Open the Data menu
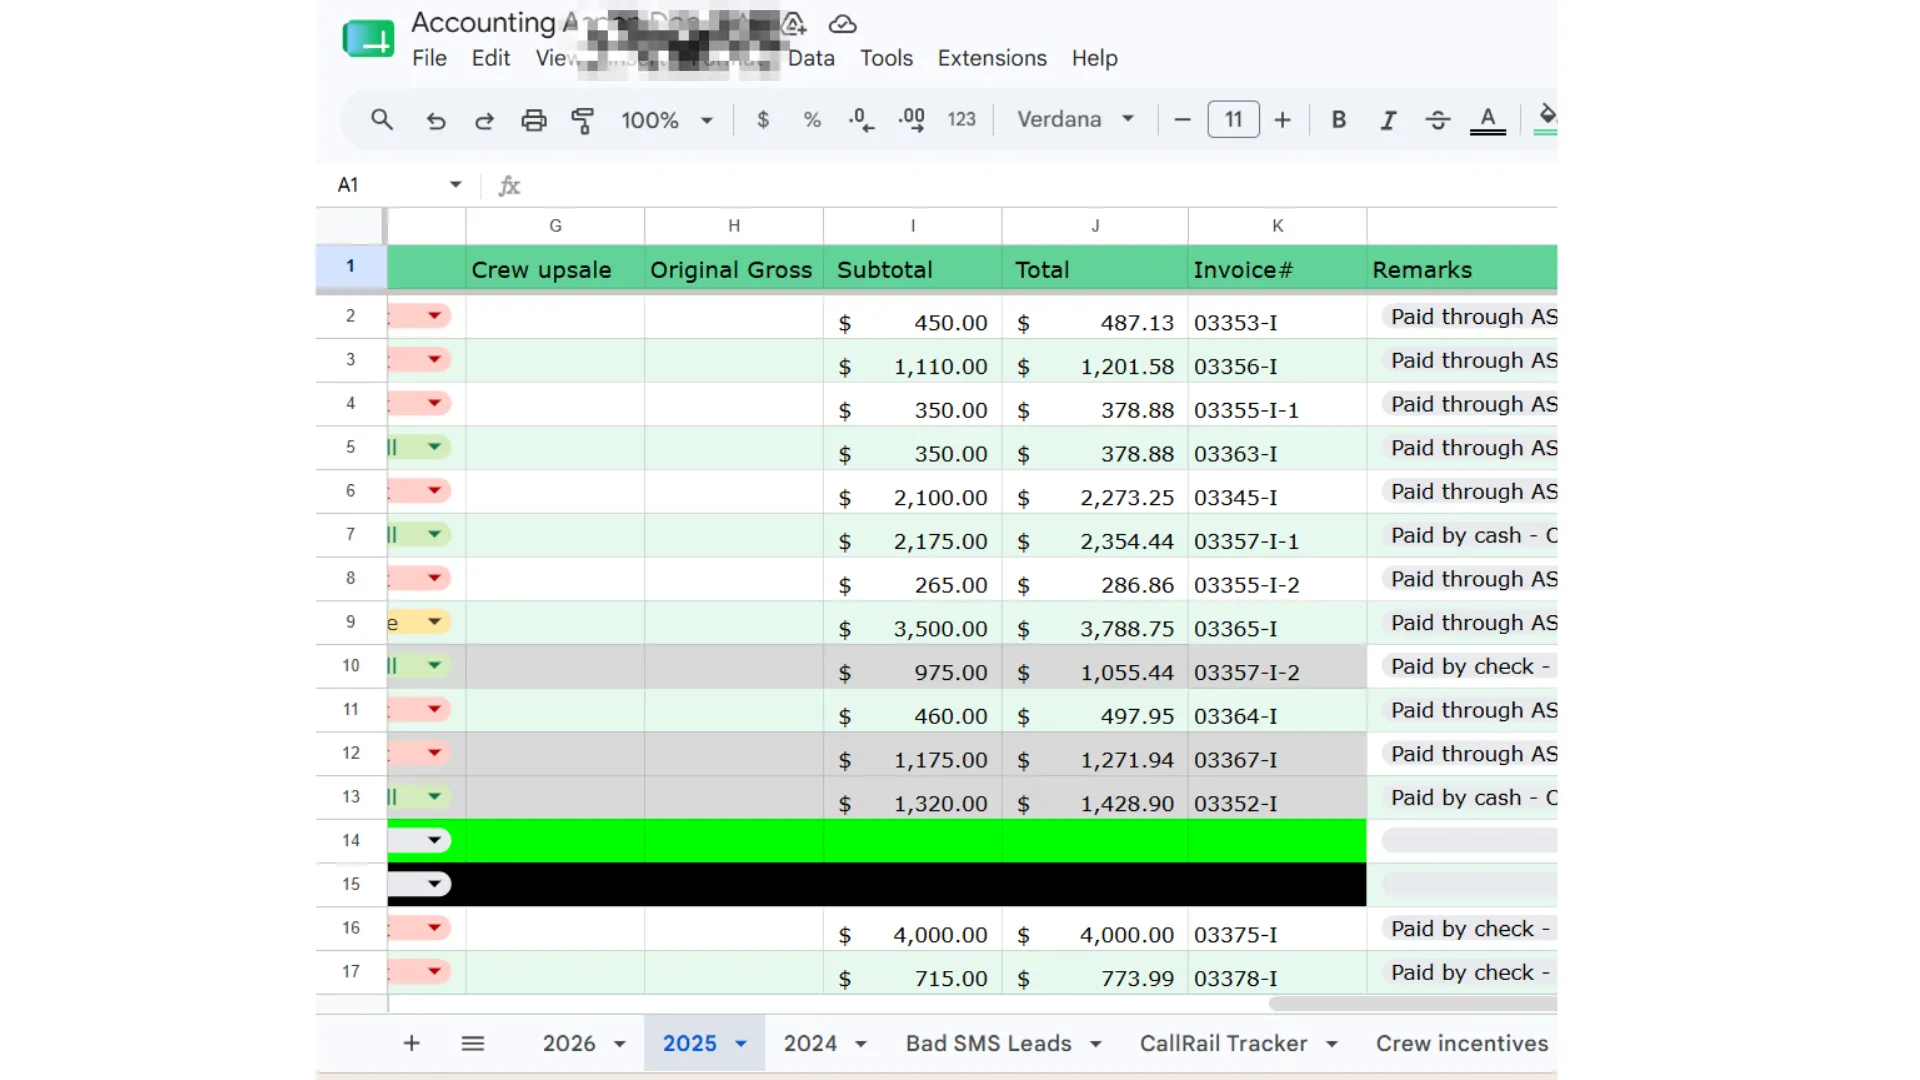The image size is (1920, 1080). [811, 58]
